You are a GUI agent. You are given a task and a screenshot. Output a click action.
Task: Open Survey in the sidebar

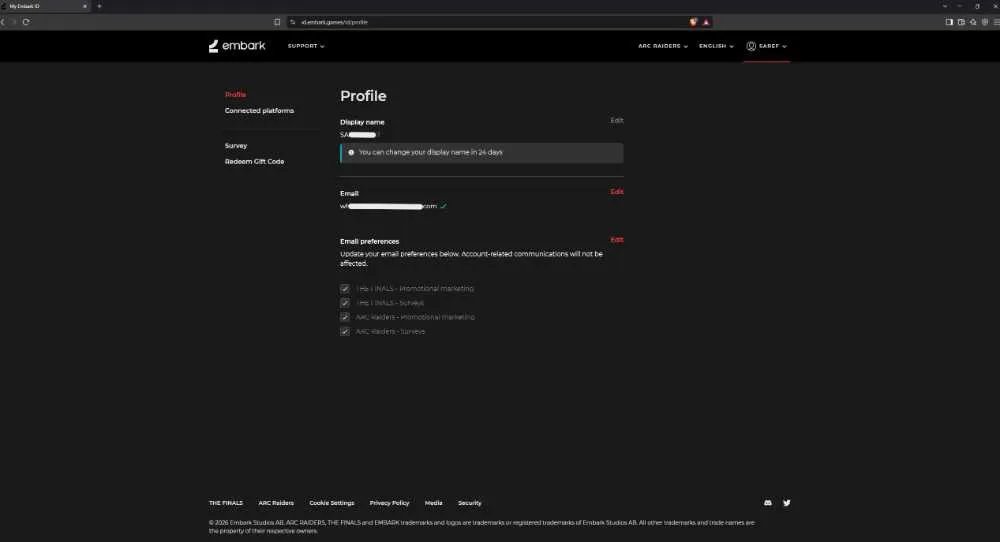(235, 145)
